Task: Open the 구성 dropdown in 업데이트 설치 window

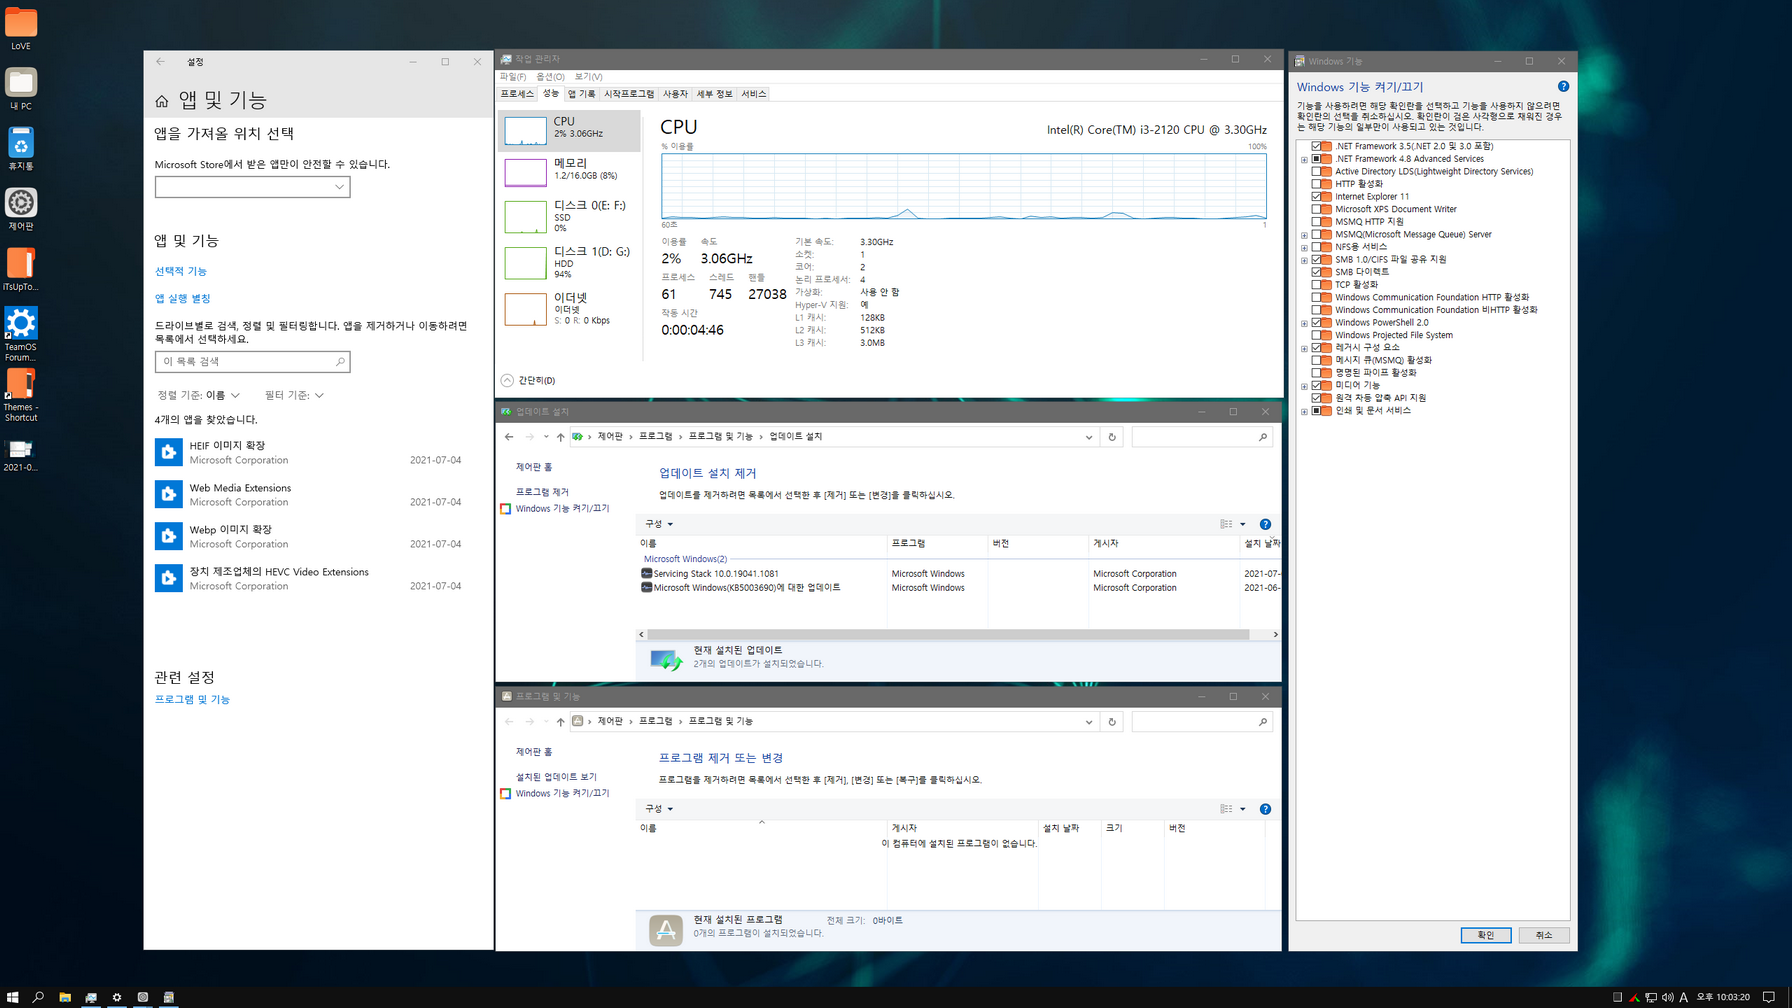Action: (659, 524)
